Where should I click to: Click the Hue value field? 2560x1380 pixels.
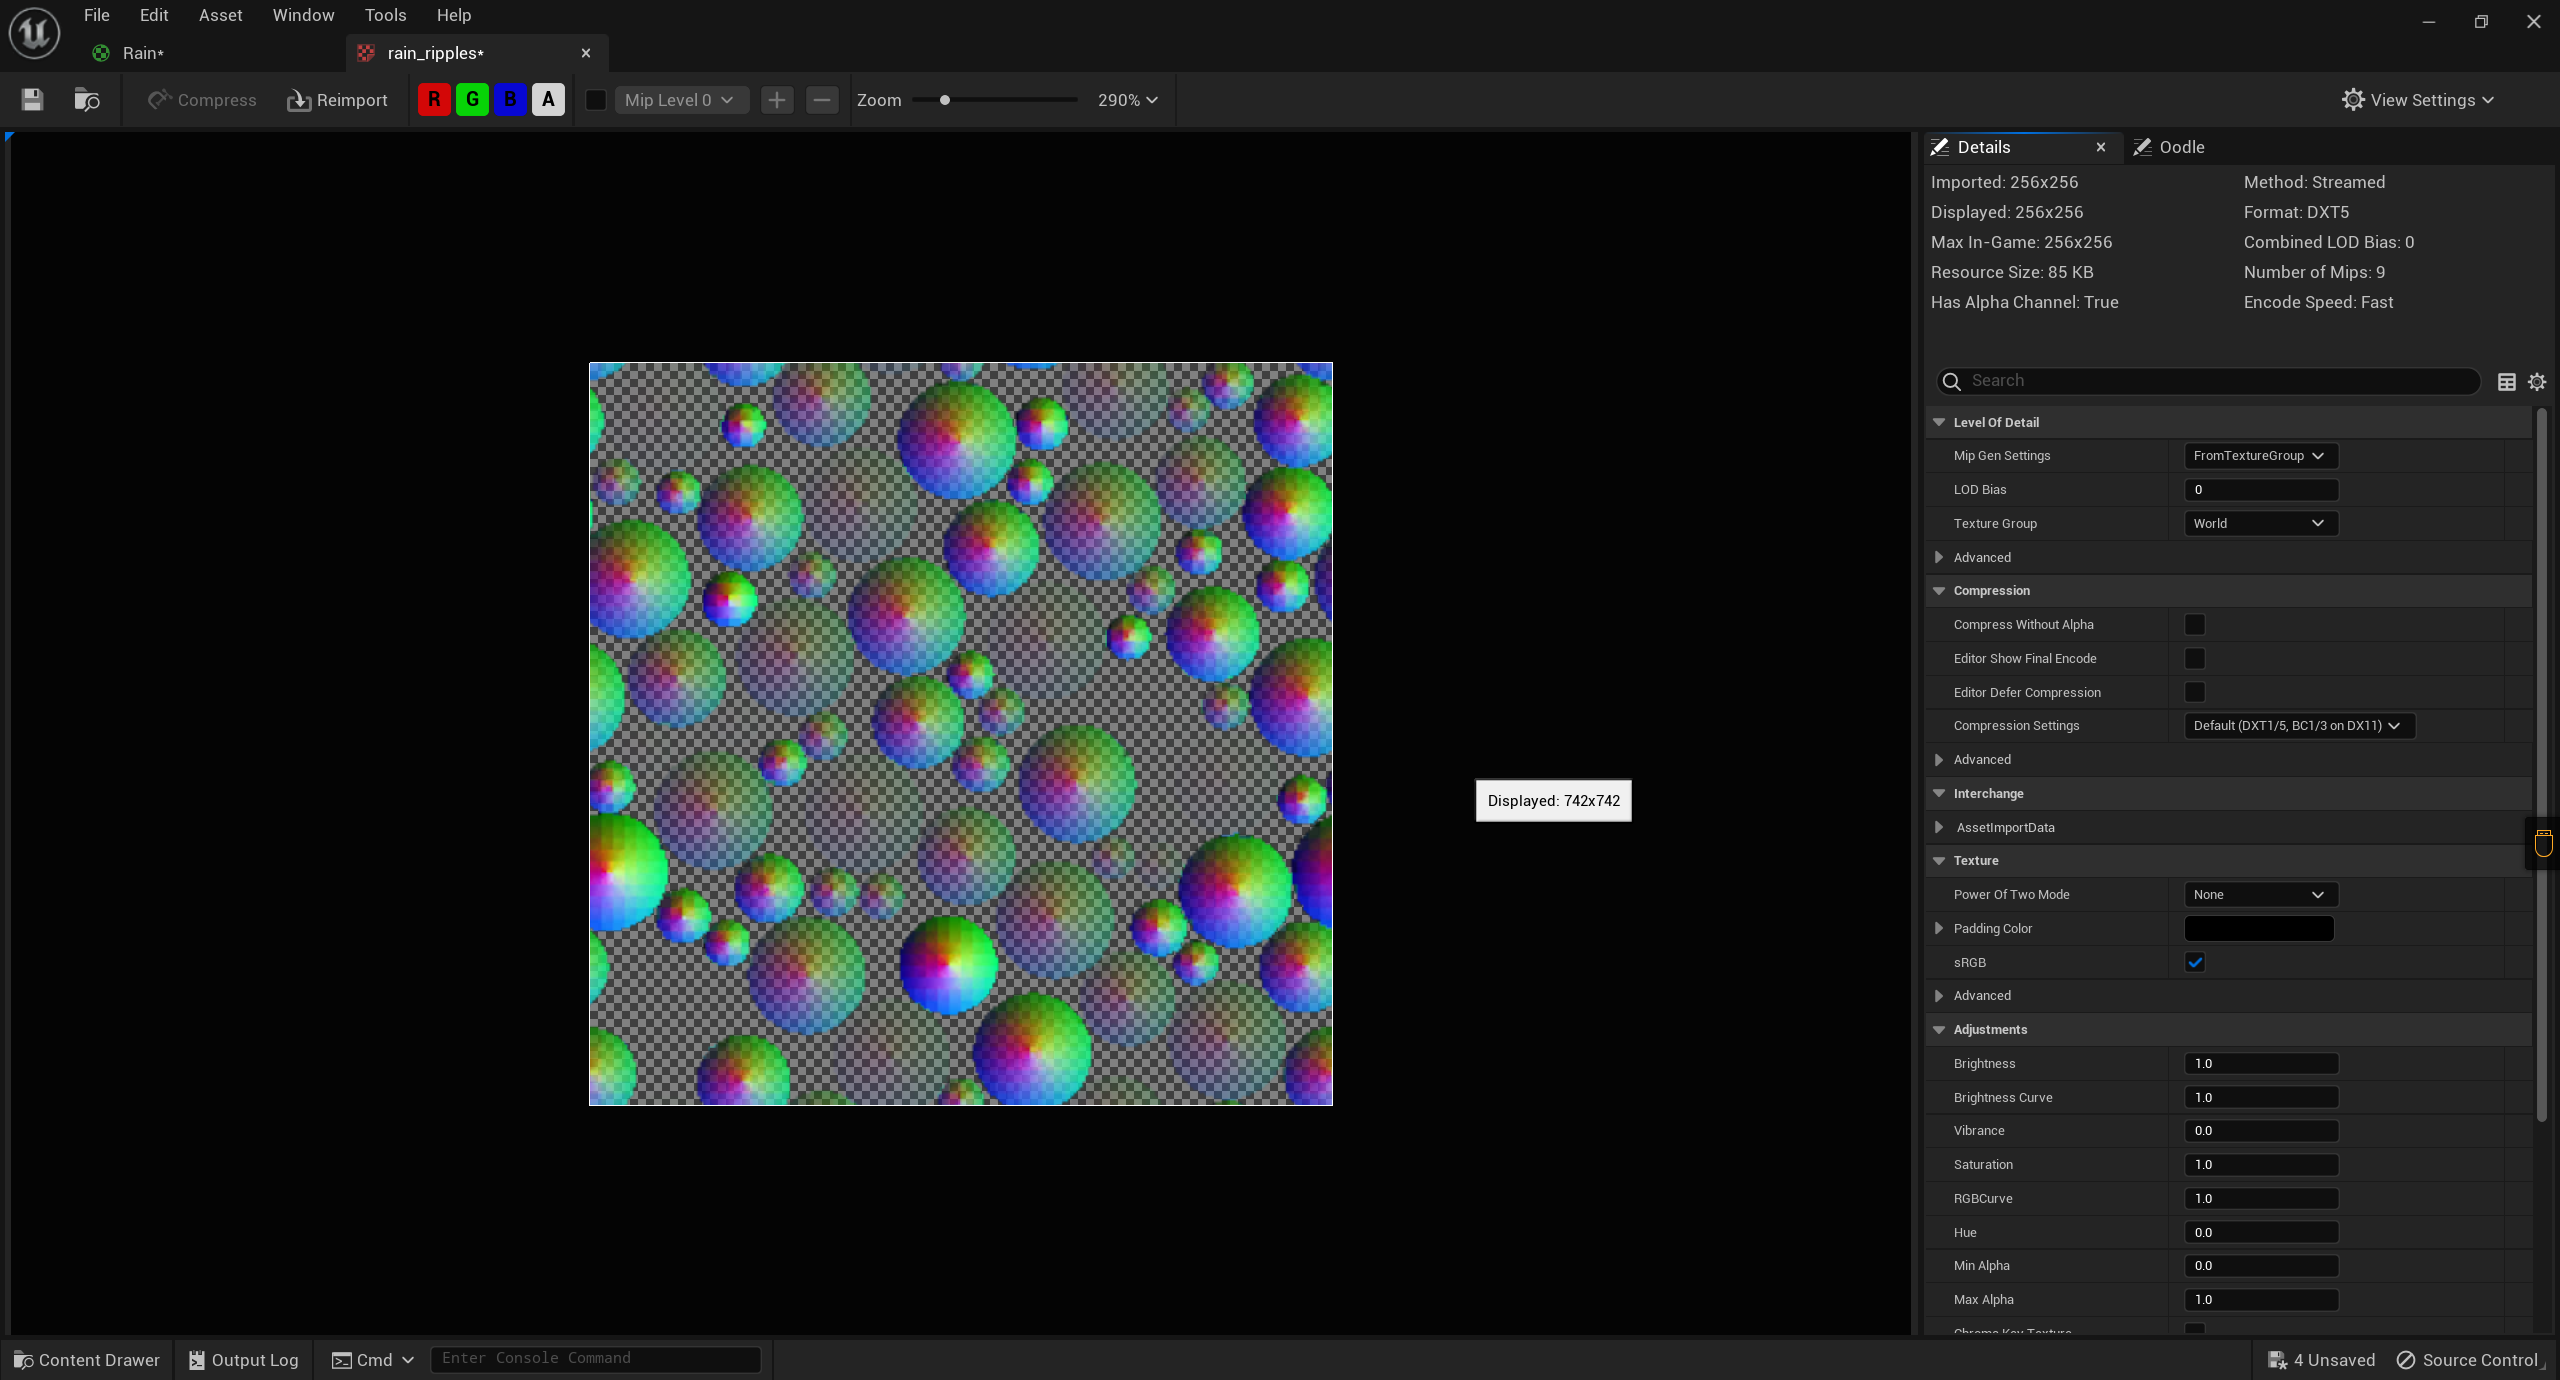(2261, 1233)
